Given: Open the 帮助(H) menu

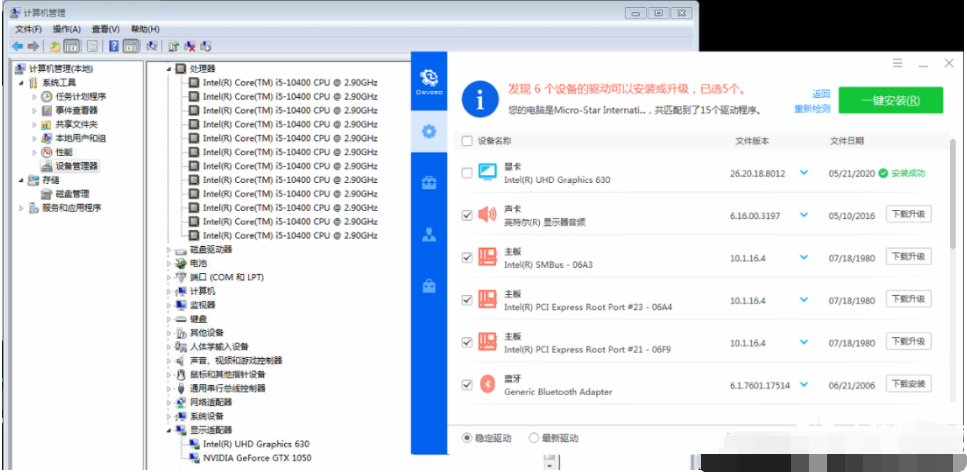Looking at the screenshot, I should [x=145, y=29].
